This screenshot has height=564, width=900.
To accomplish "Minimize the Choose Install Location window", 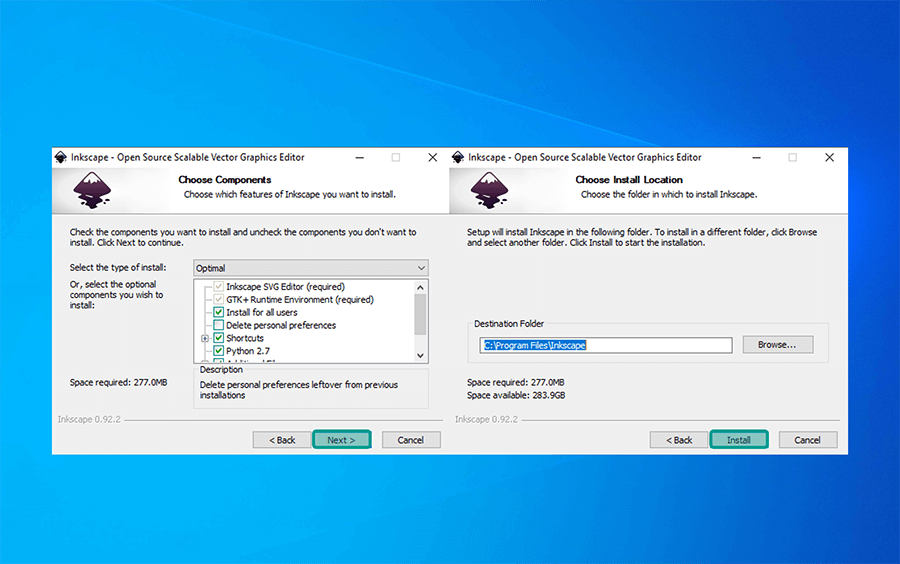I will click(x=757, y=157).
